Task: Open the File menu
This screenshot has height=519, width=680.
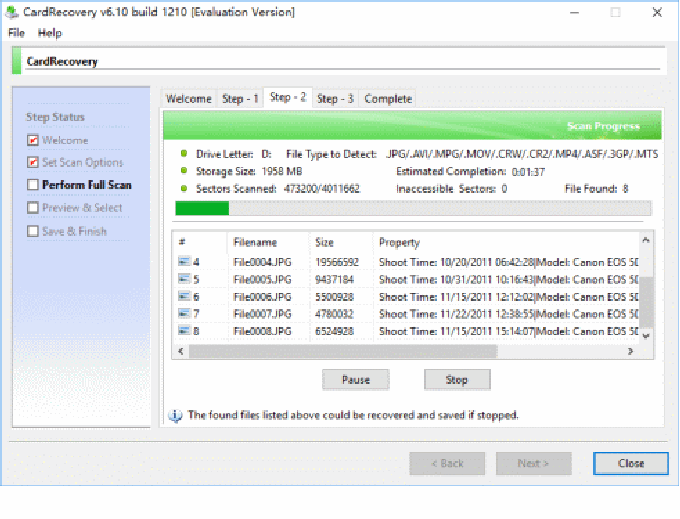Action: click(x=16, y=33)
